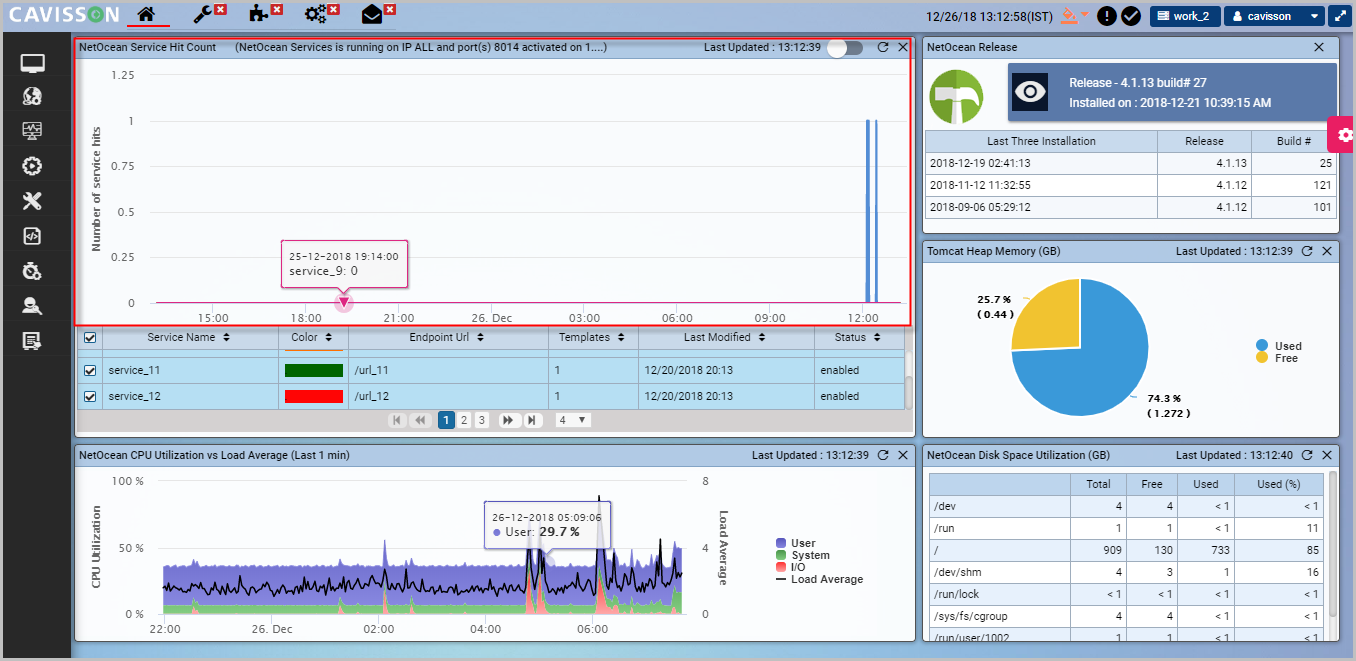
Task: Go to next page of services
Action: (508, 420)
